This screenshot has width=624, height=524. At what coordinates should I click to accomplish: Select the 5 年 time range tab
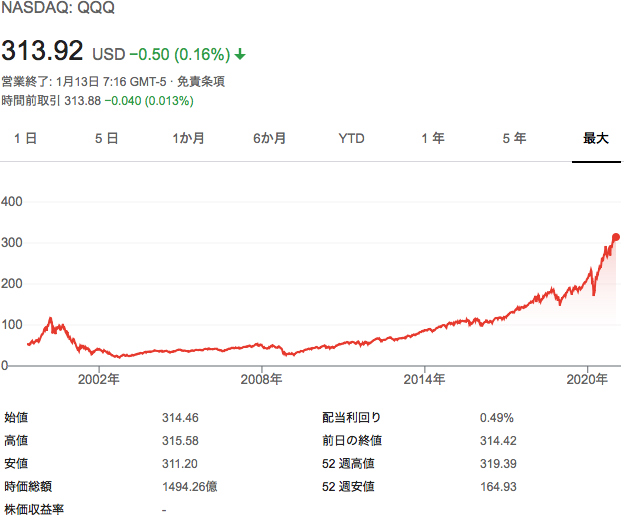[514, 138]
